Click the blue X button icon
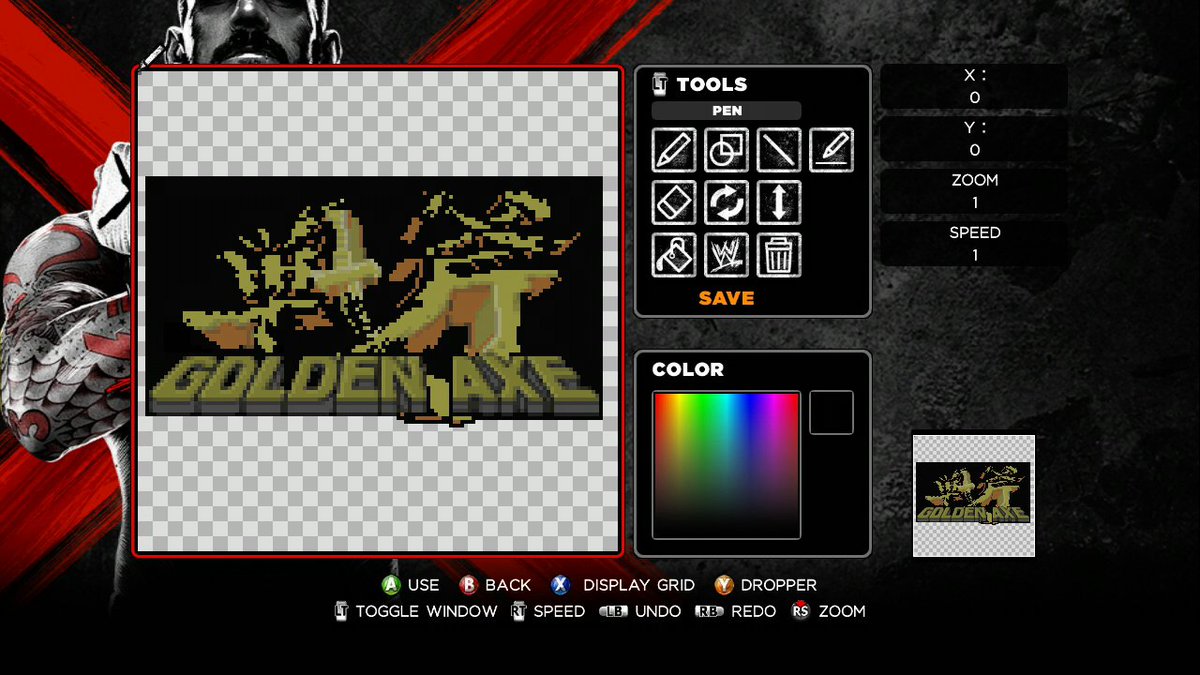The image size is (1200, 675). 560,585
